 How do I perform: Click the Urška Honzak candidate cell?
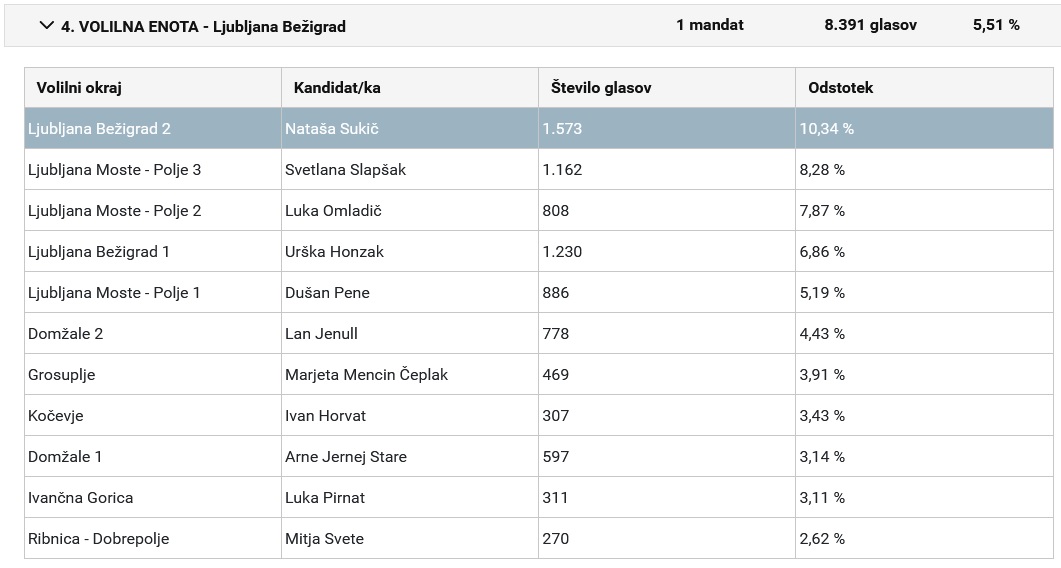[334, 252]
